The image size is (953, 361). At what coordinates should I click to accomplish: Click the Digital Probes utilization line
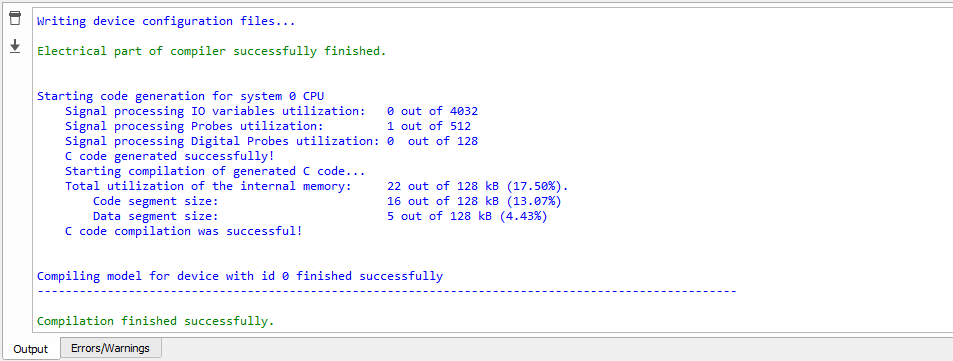(x=272, y=141)
